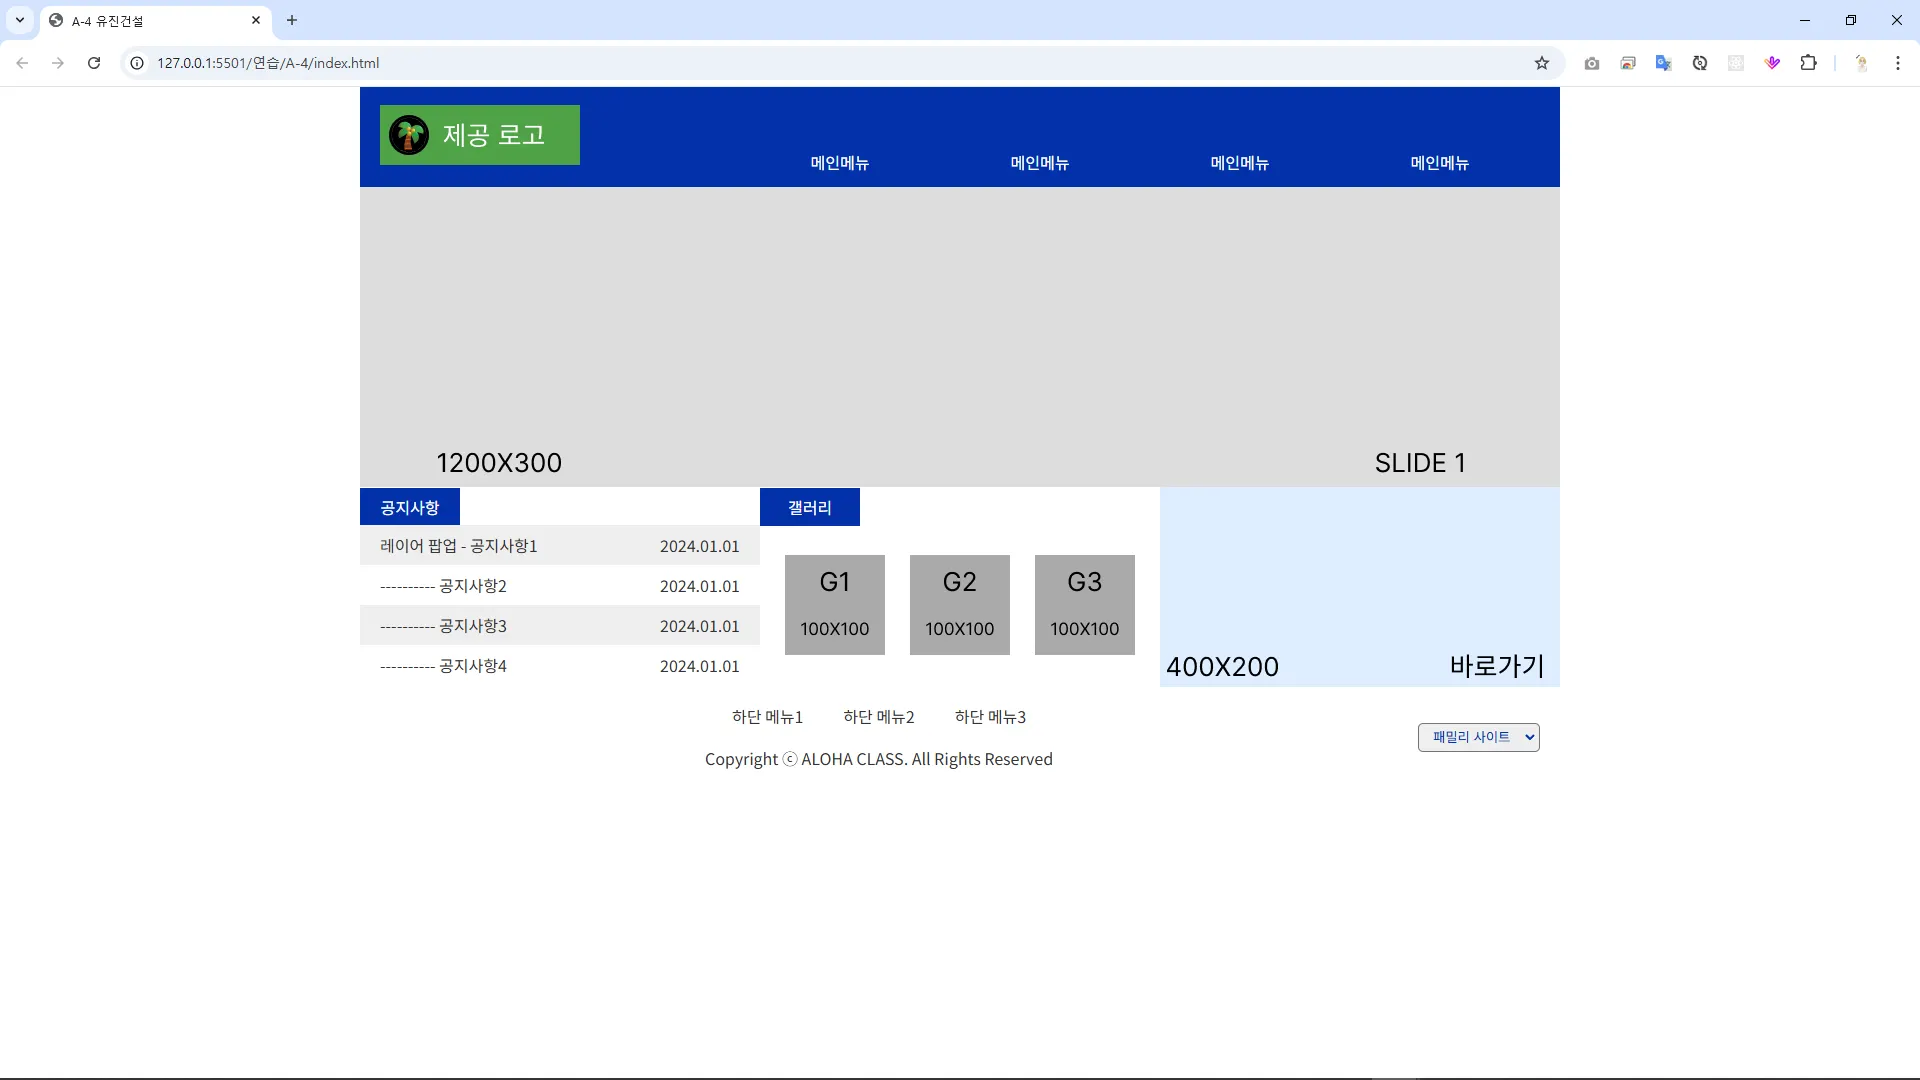Click the G2 gallery thumbnail
Viewport: 1920px width, 1080px height.
(959, 605)
